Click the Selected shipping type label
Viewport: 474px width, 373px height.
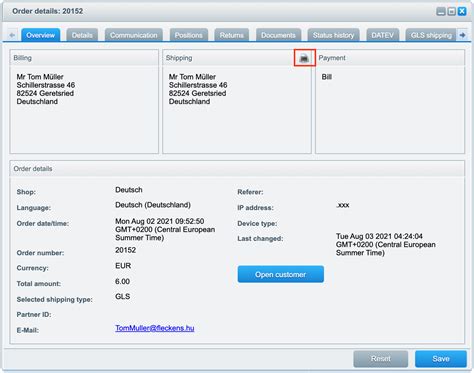point(55,300)
